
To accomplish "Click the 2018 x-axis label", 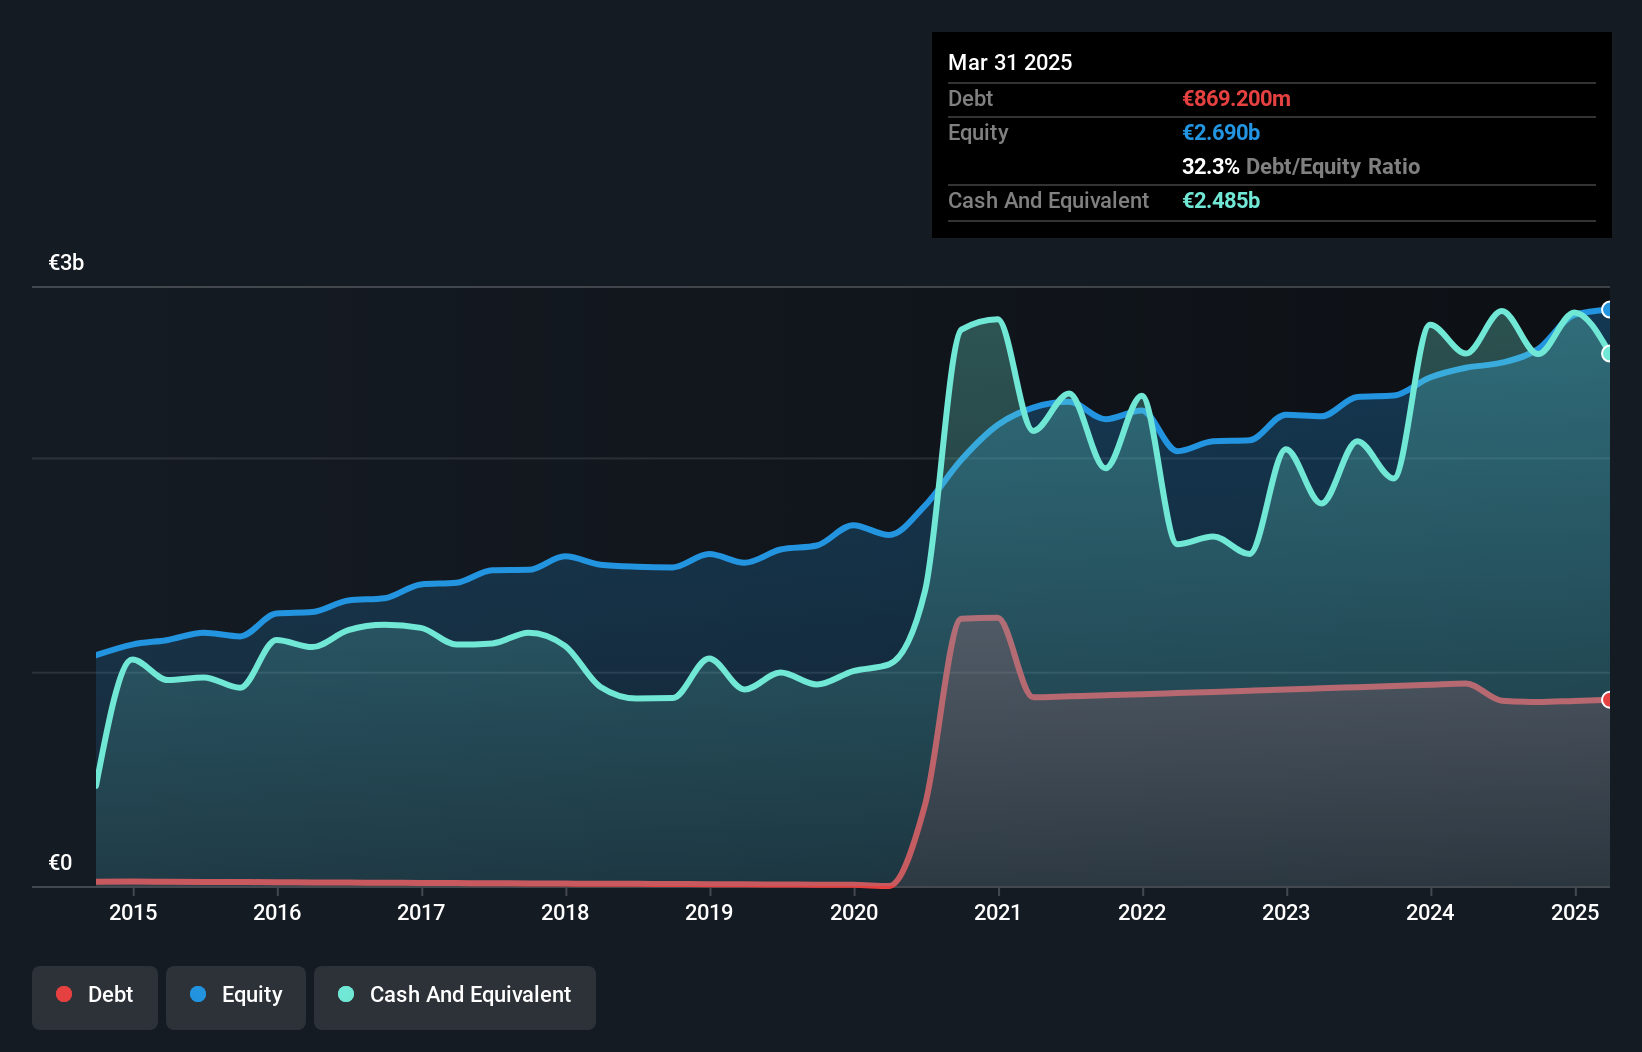I will (565, 912).
